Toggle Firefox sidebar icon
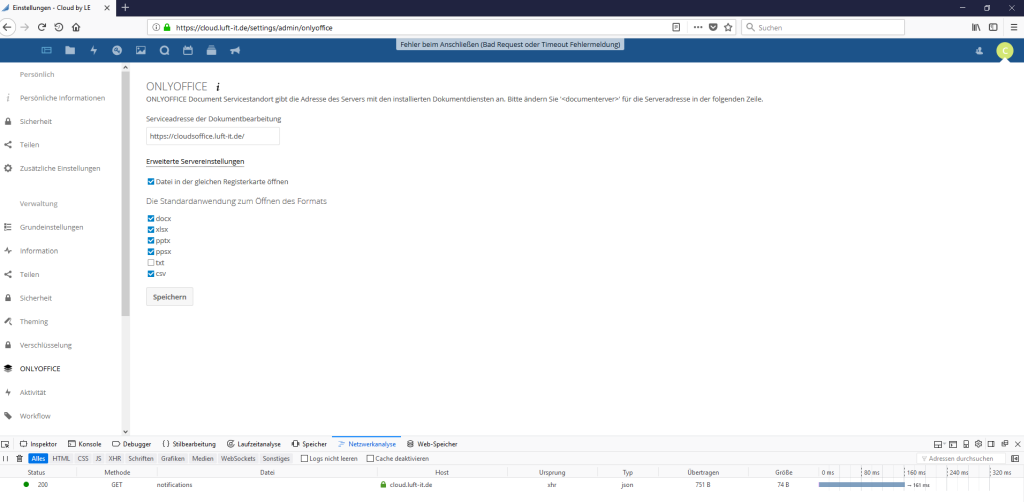 993,27
